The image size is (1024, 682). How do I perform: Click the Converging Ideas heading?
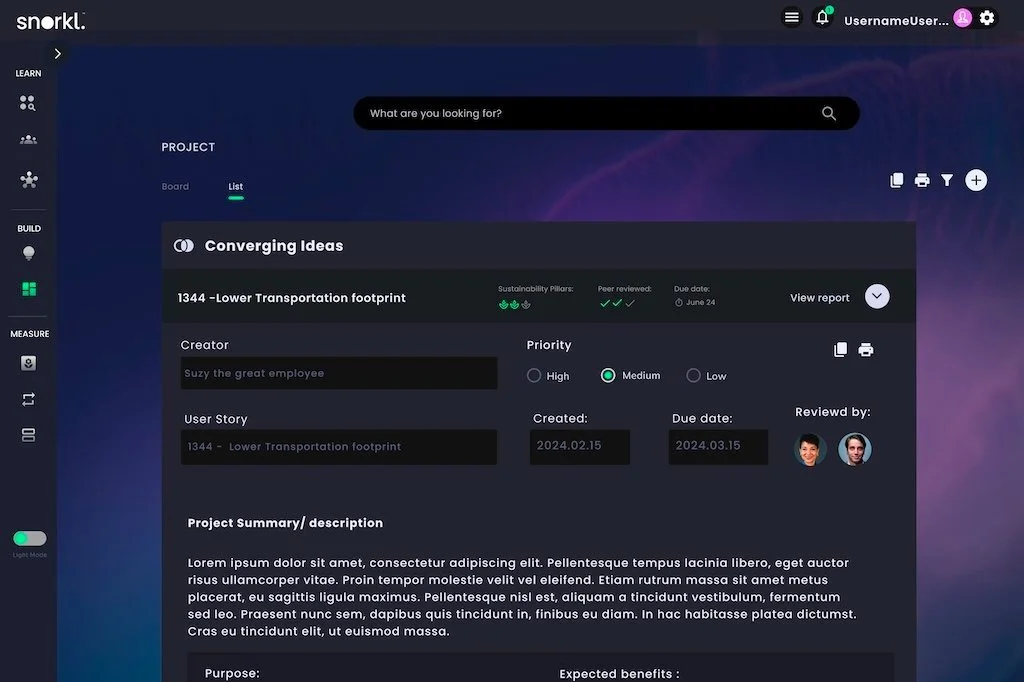click(274, 246)
